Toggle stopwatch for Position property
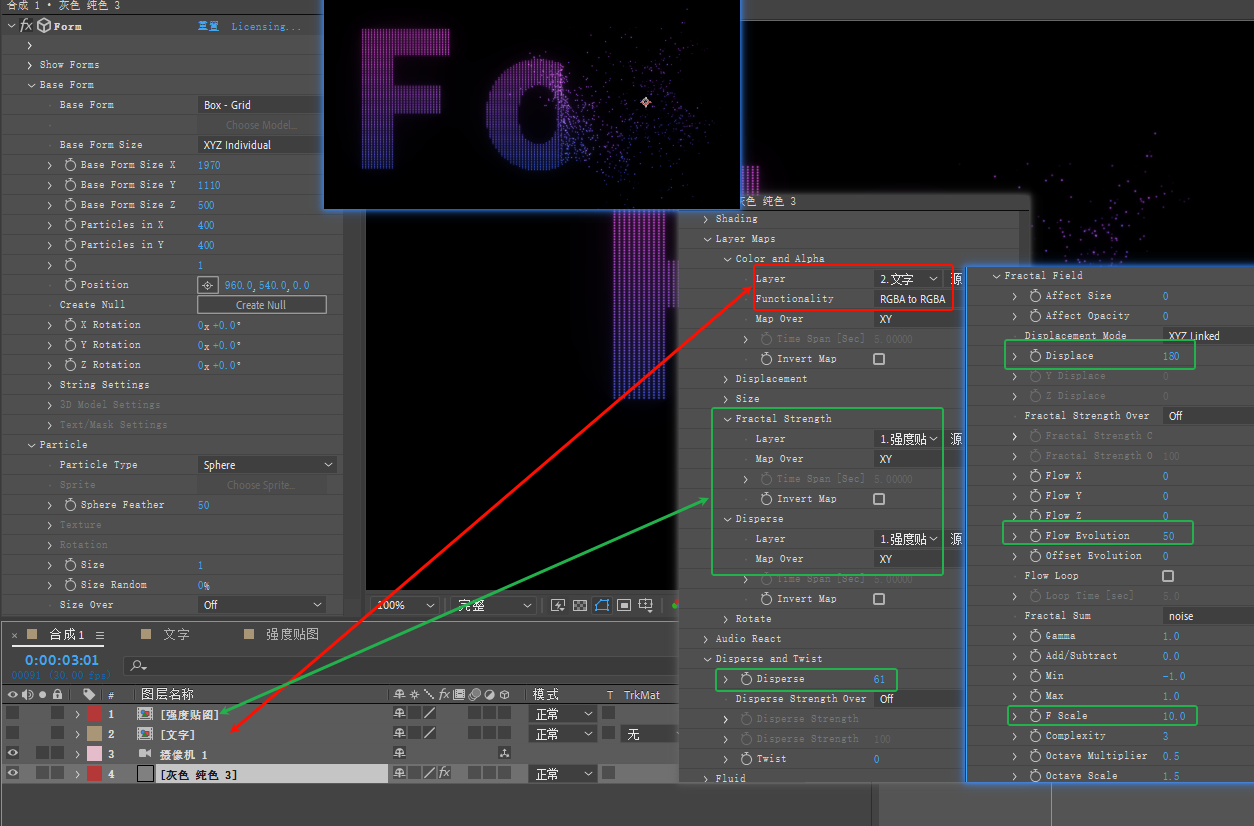Viewport: 1254px width, 826px height. (70, 285)
